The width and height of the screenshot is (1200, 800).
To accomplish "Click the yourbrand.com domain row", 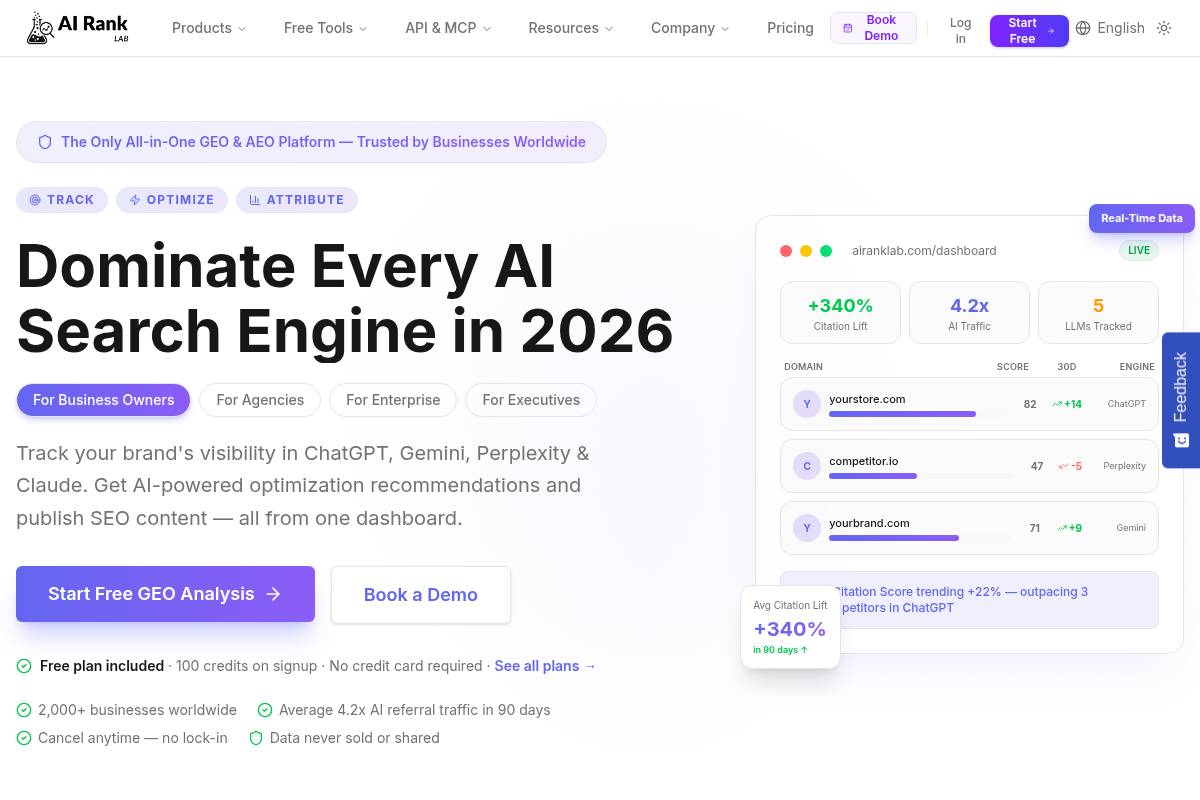I will pyautogui.click(x=969, y=528).
